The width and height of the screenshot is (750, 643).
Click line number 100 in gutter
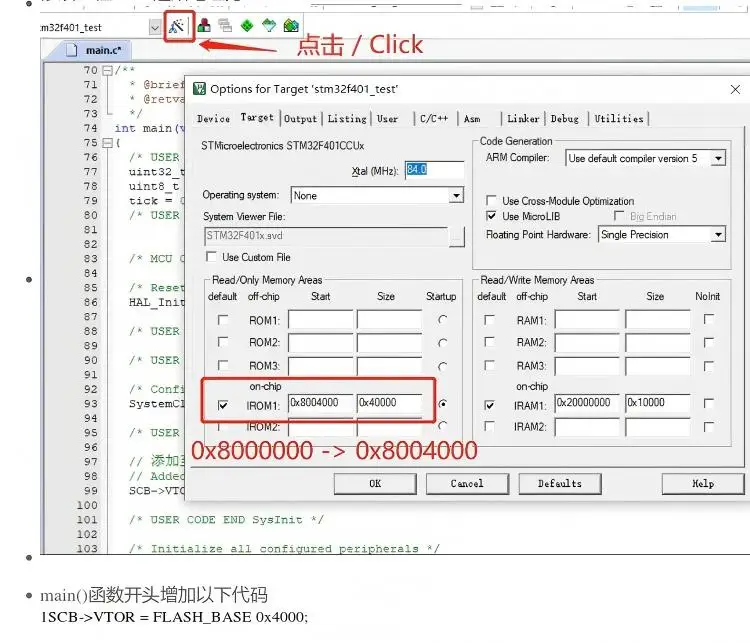[x=87, y=505]
